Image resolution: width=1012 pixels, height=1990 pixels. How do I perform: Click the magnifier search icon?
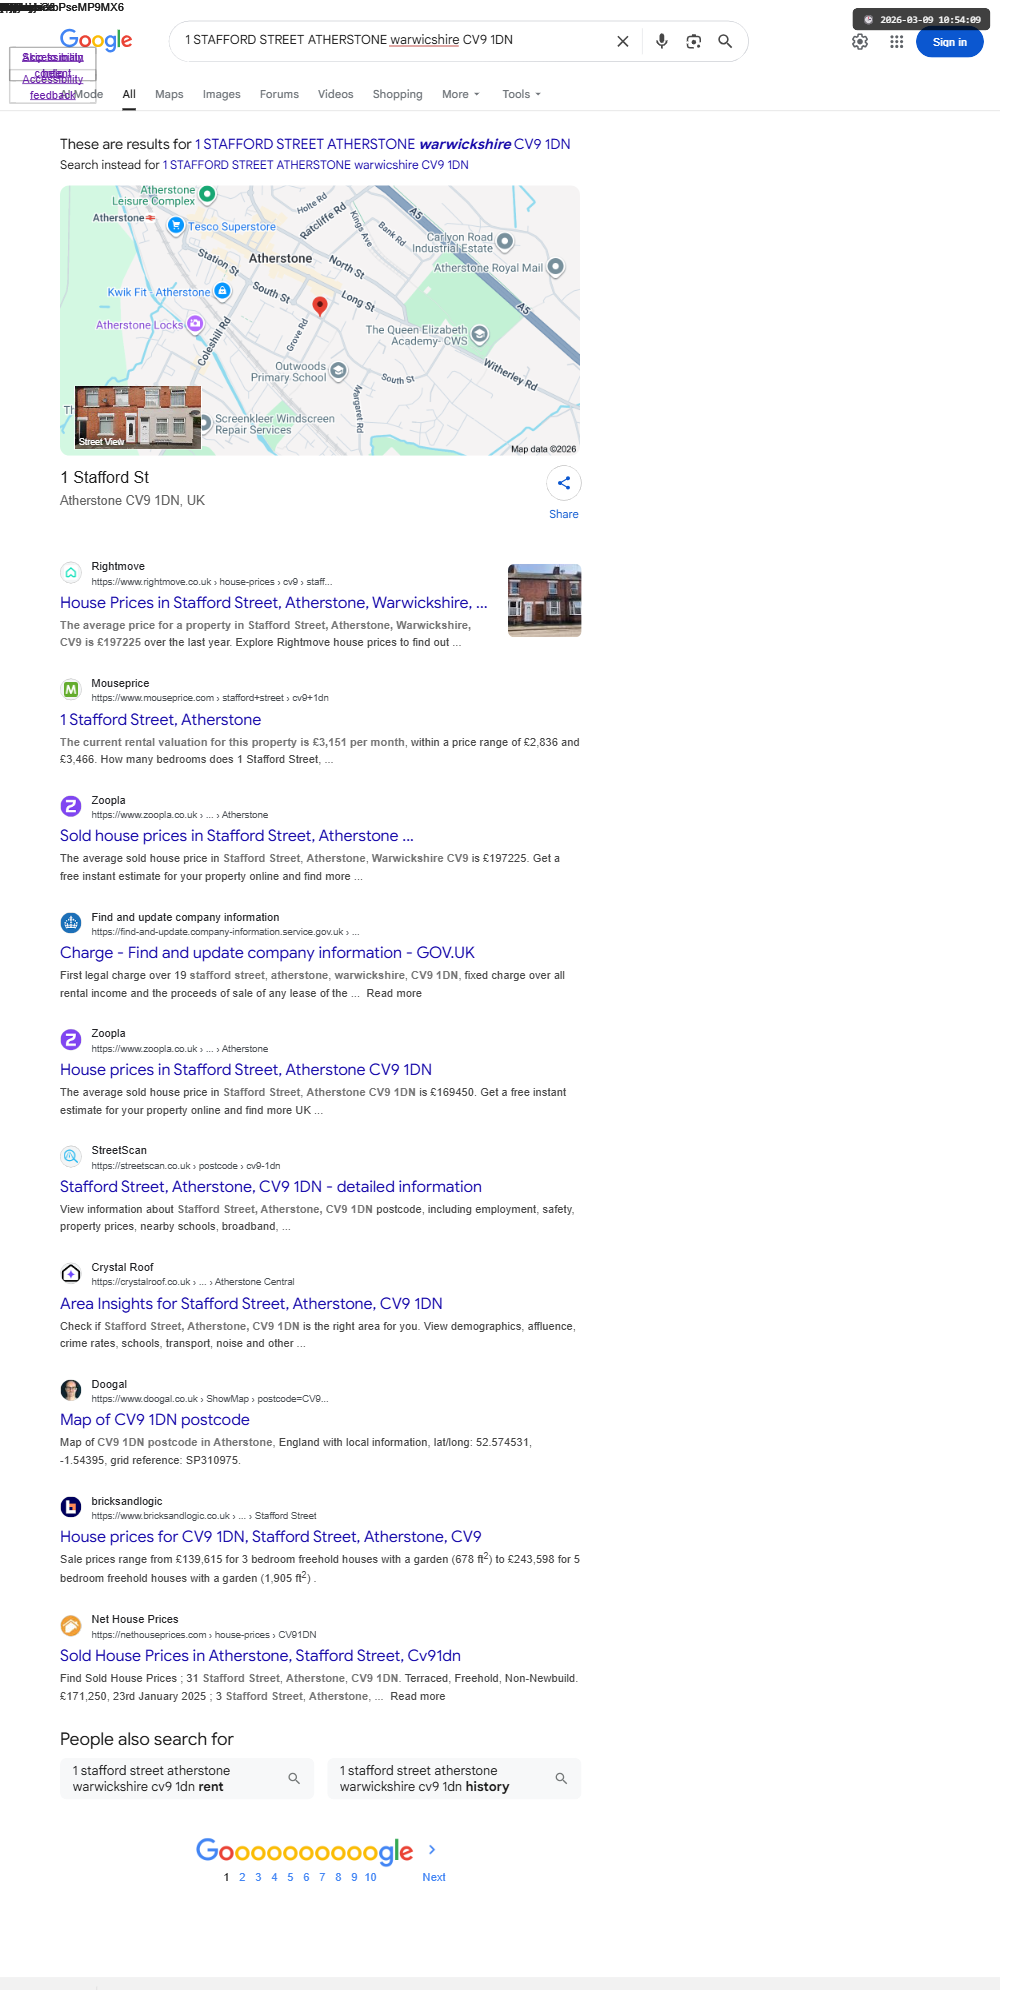[725, 41]
